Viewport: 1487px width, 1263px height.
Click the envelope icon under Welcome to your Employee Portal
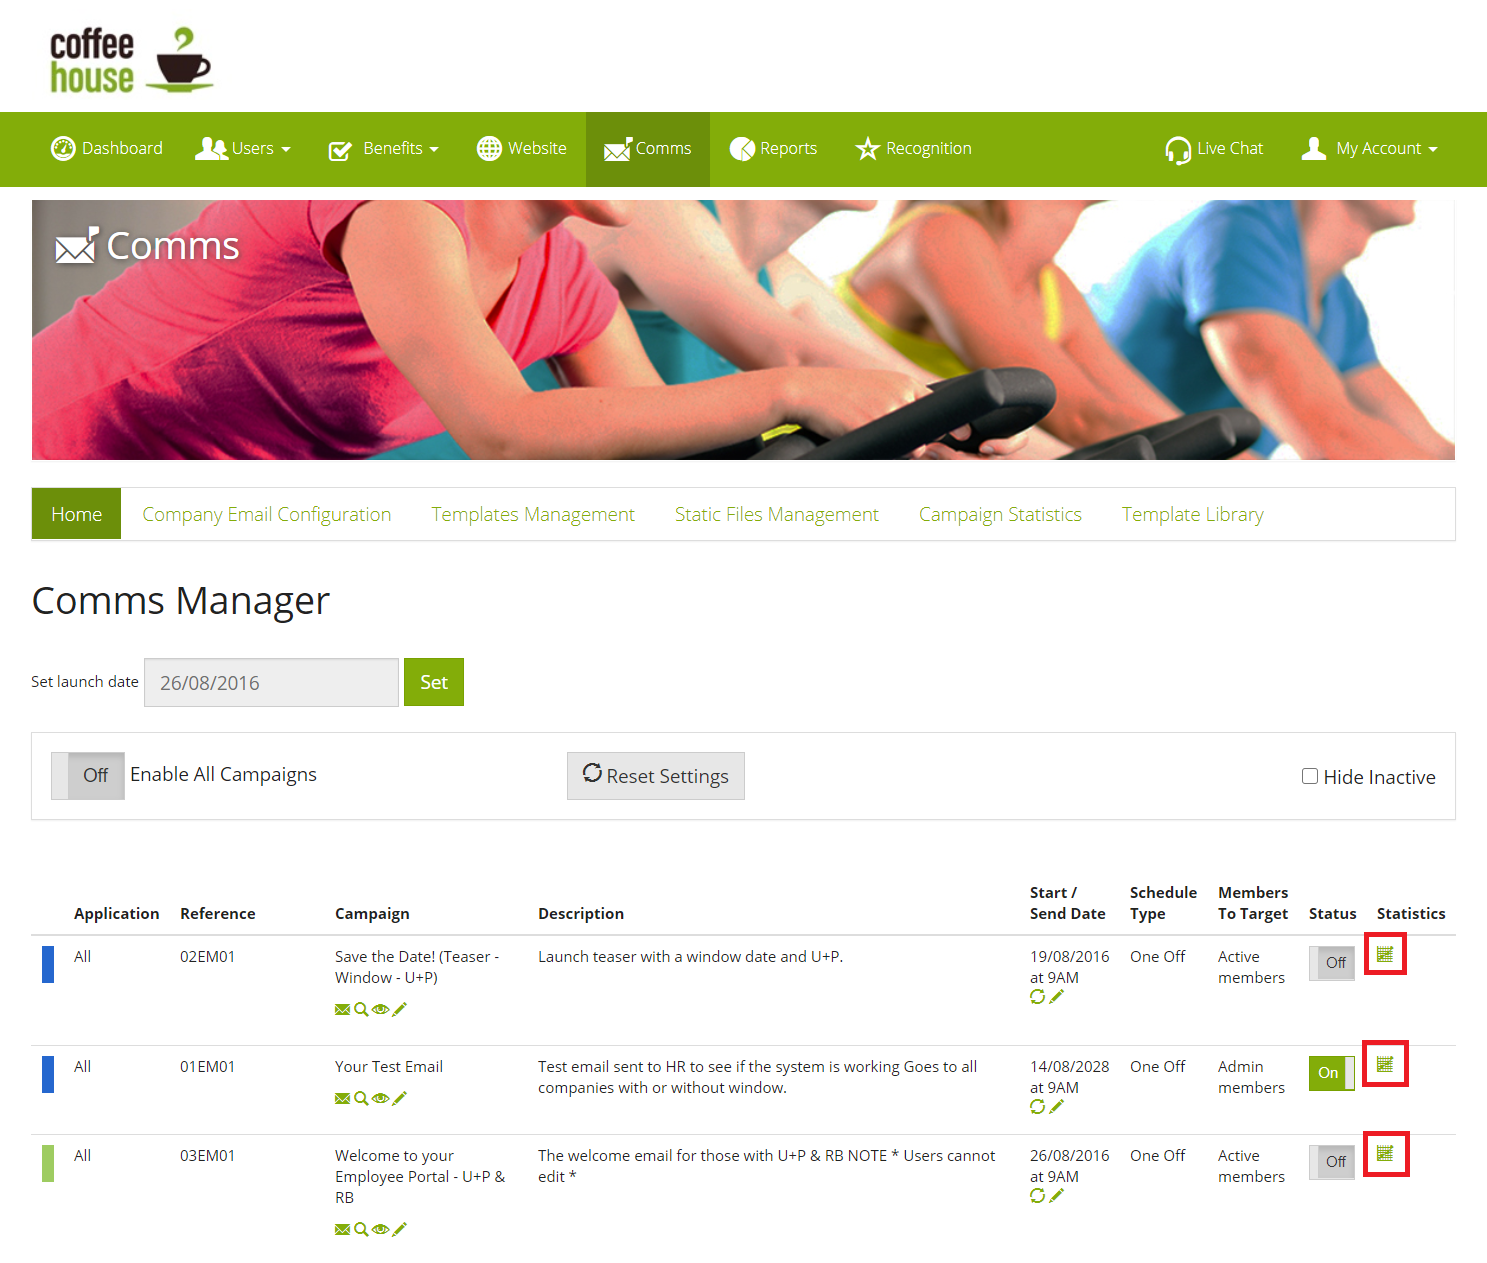(x=343, y=1229)
